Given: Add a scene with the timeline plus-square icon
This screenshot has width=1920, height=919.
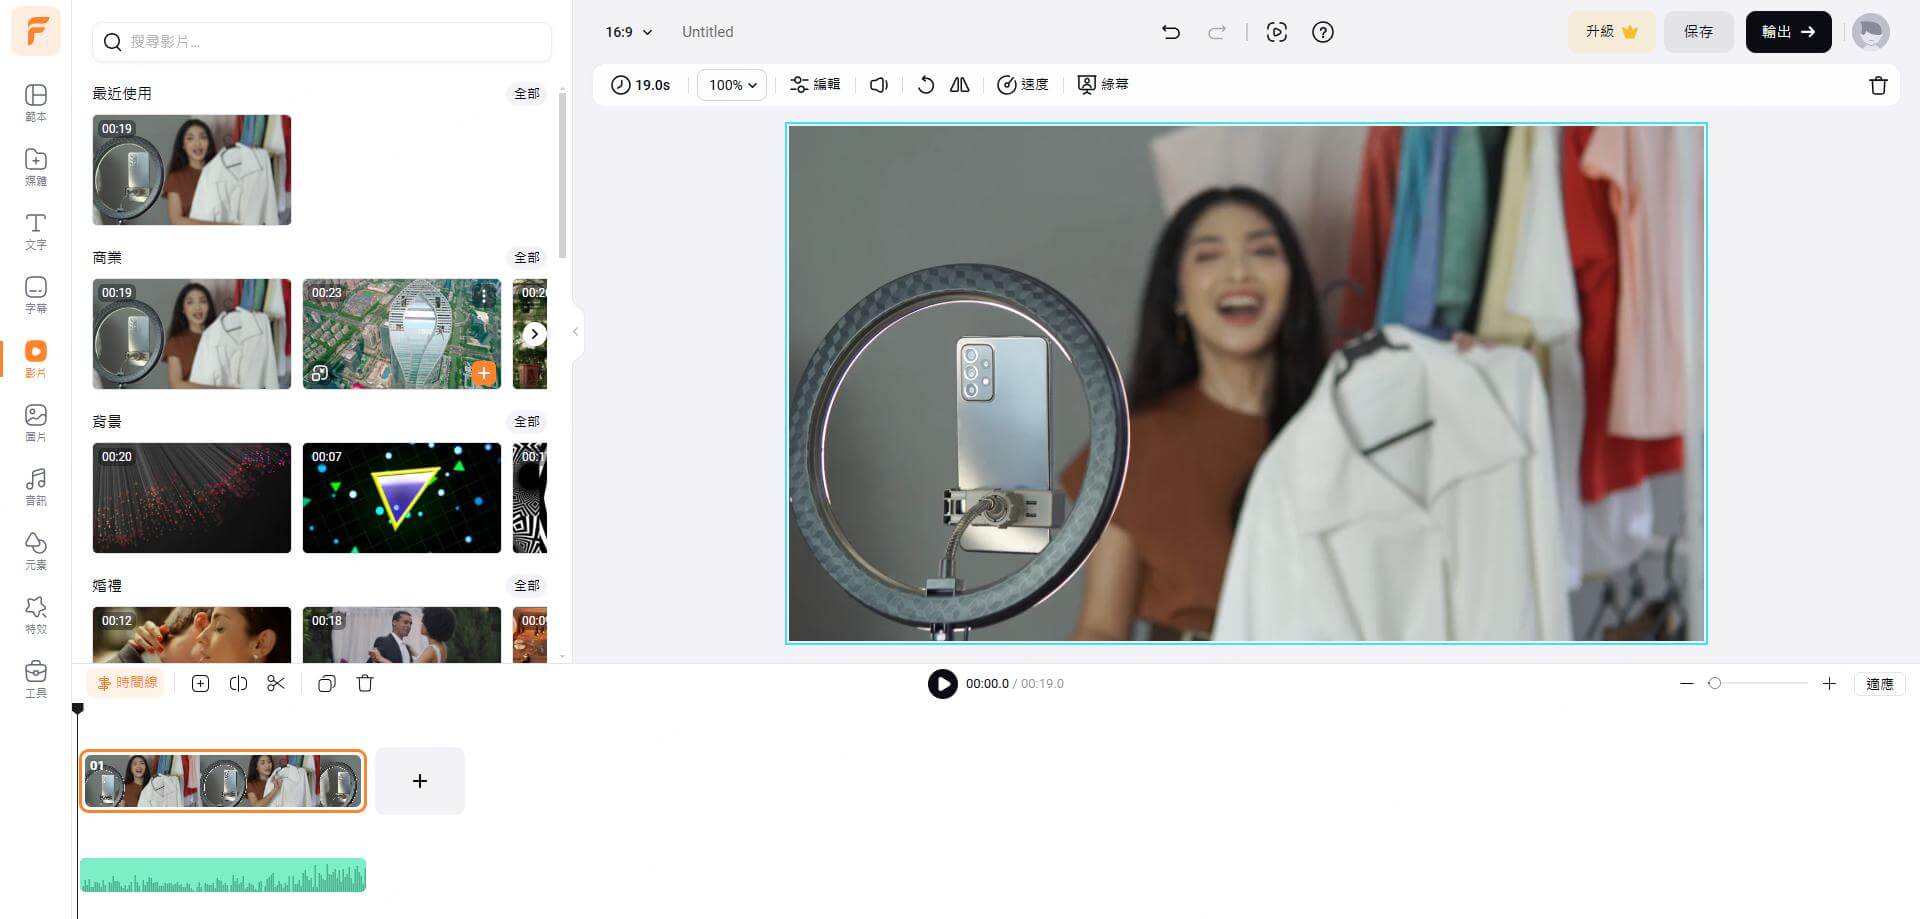Looking at the screenshot, I should (200, 684).
